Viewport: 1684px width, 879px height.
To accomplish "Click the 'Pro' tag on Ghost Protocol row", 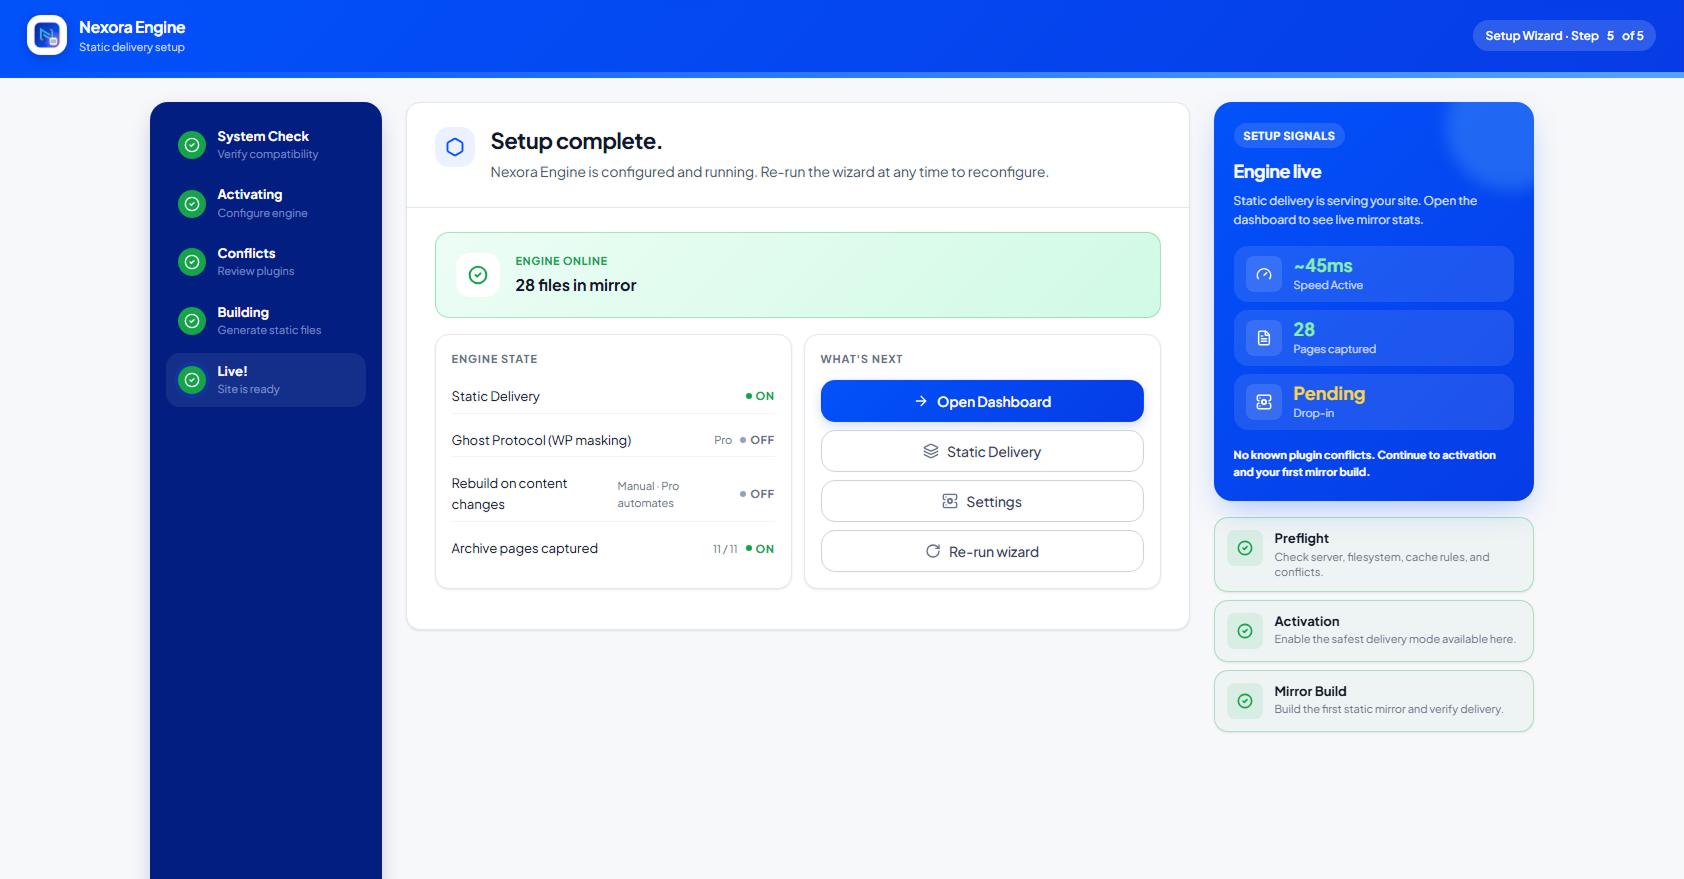I will coord(723,440).
